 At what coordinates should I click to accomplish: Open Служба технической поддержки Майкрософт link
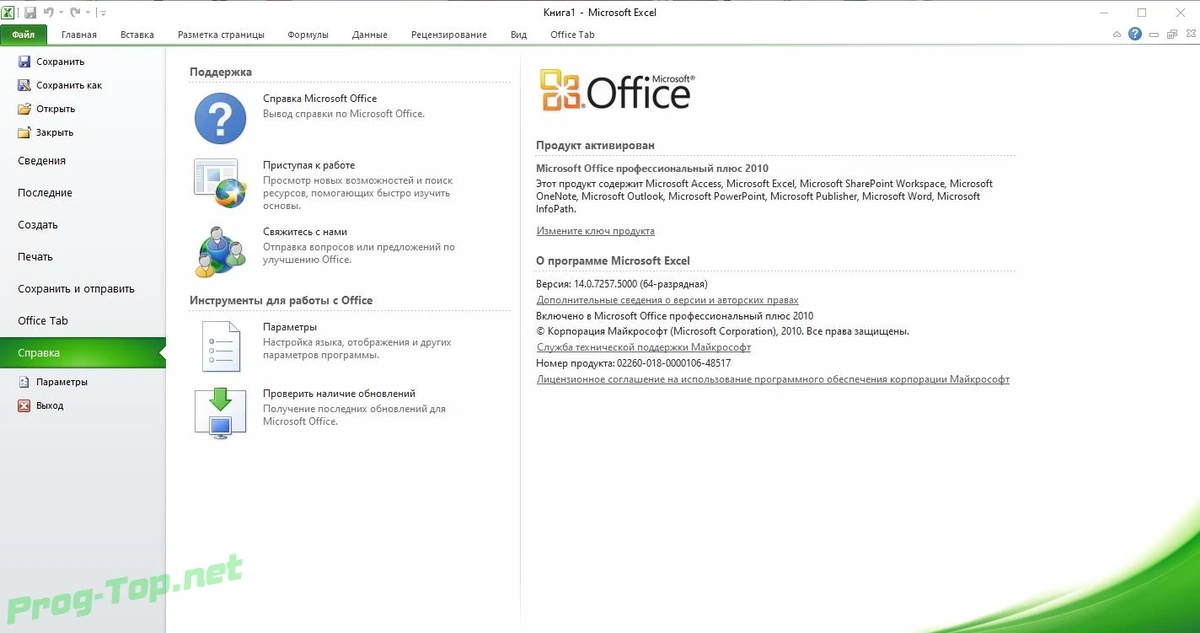pos(643,347)
